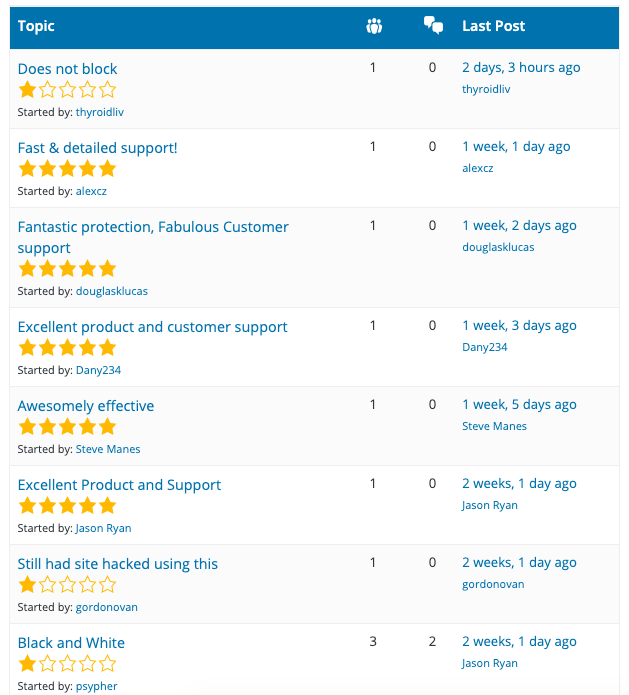This screenshot has width=629, height=695.
Task: Visit thyroidliv's profile from 'Started by'
Action: [100, 112]
